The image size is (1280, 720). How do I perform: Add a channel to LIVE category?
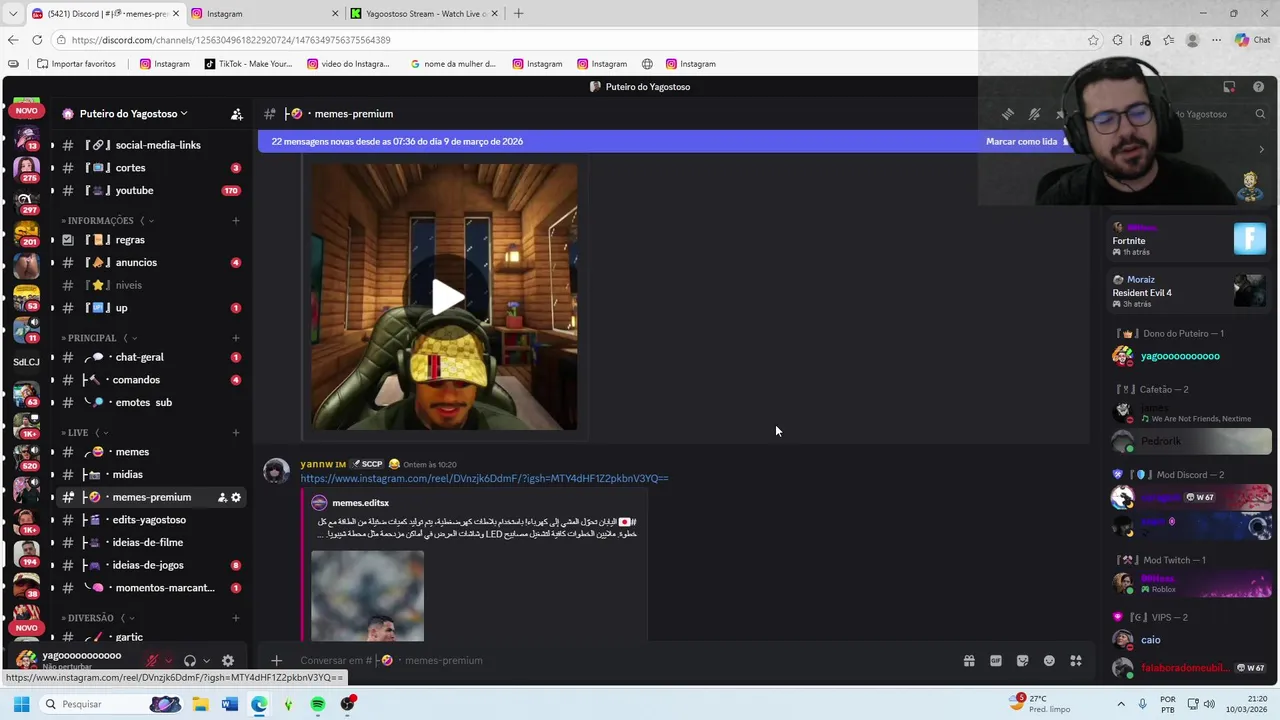236,433
